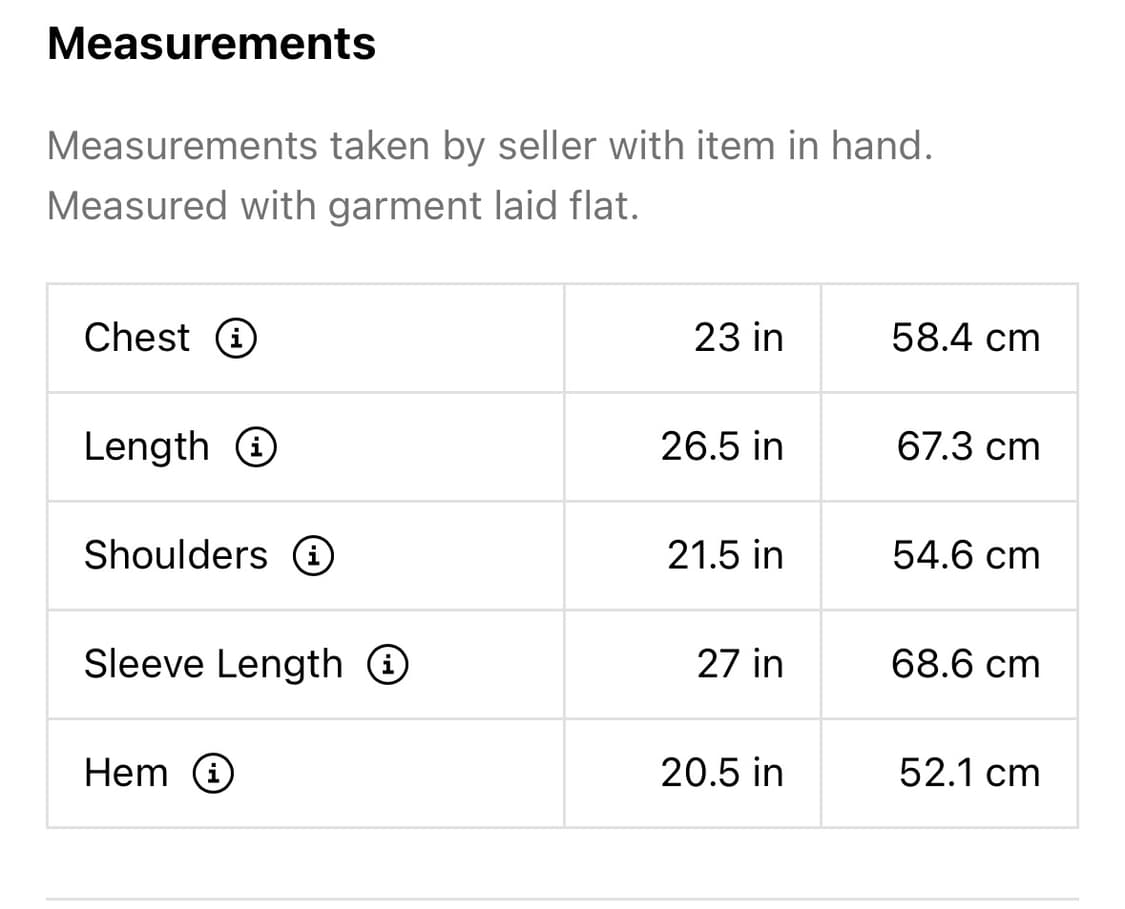The height and width of the screenshot is (909, 1125).
Task: Select the 20.5 in hem value
Action: pyautogui.click(x=722, y=773)
